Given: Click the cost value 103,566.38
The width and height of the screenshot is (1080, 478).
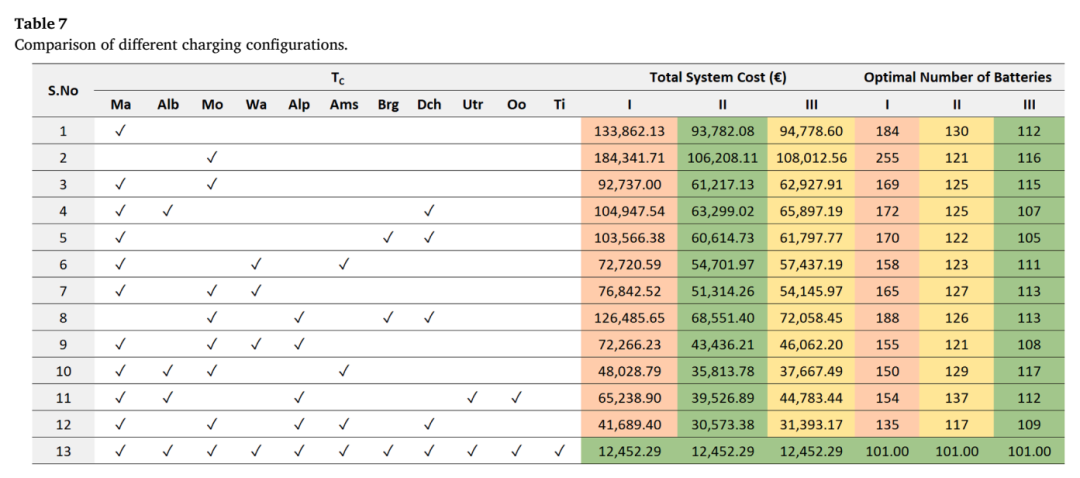Looking at the screenshot, I should [630, 238].
